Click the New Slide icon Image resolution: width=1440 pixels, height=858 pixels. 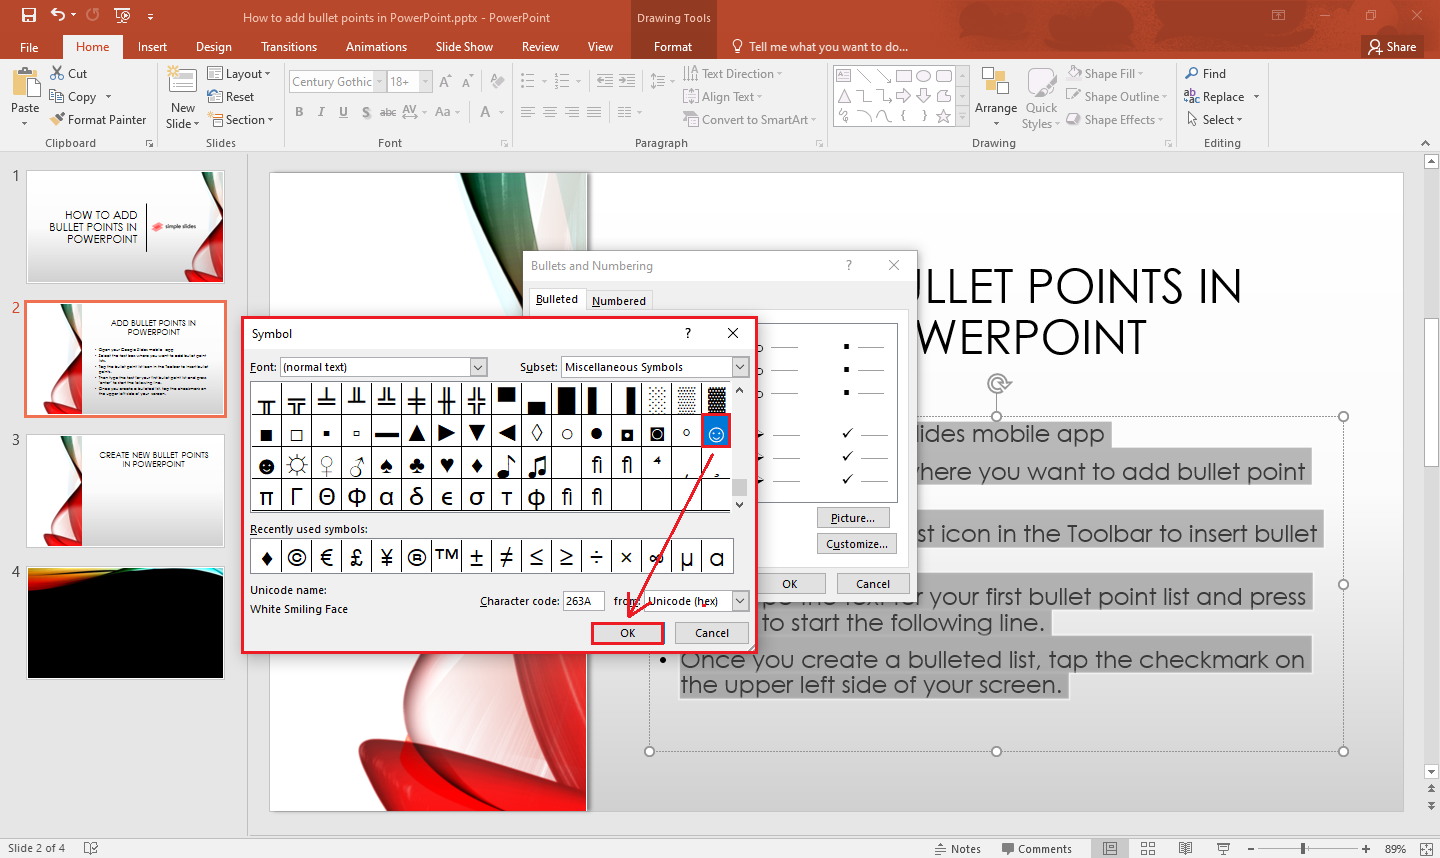click(x=182, y=82)
